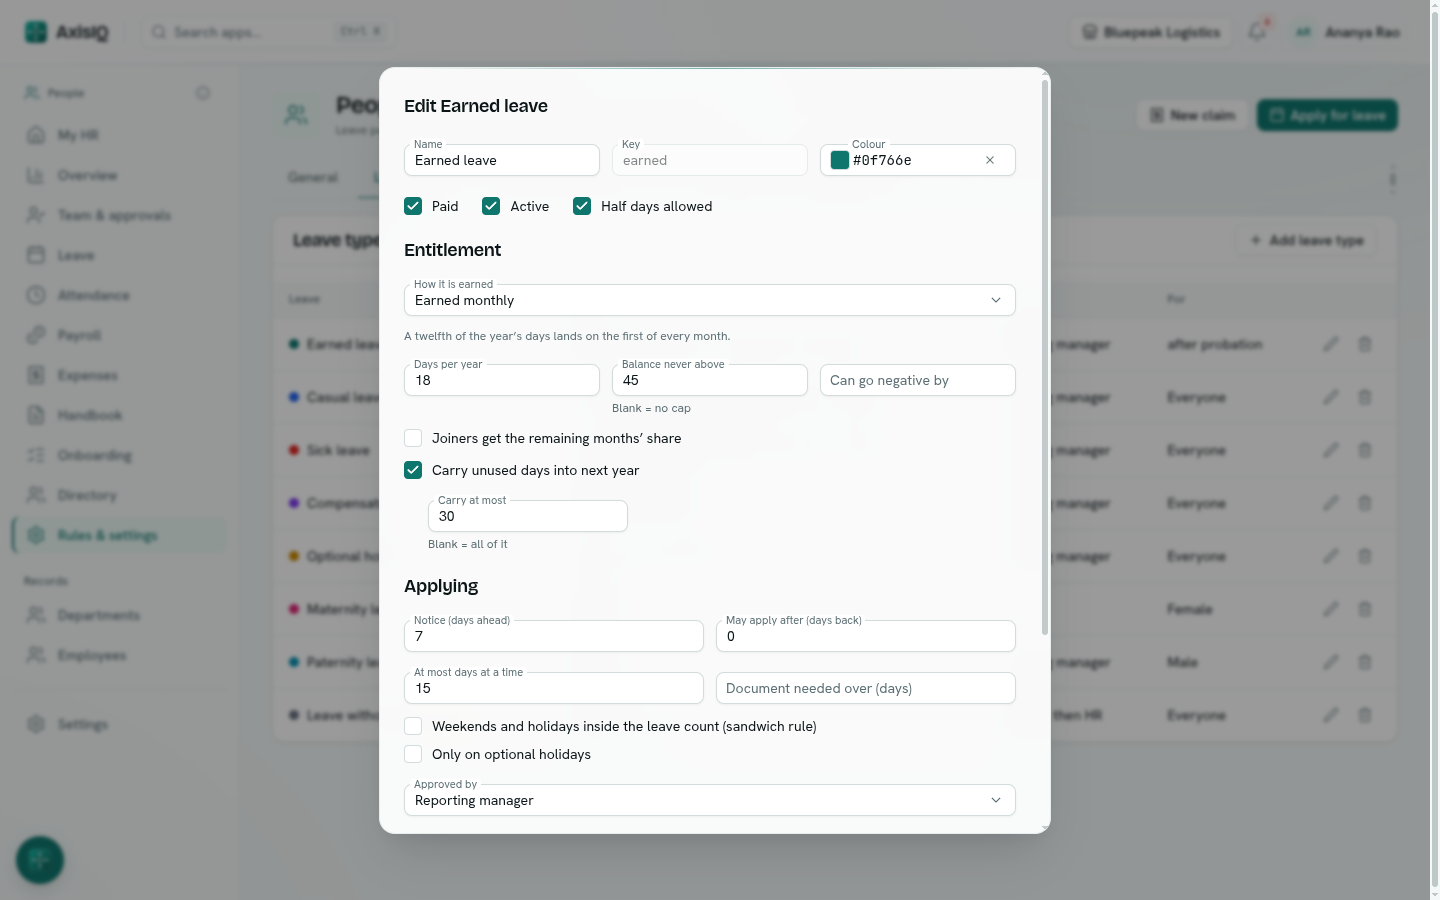
Task: Uncheck the Paid checkbox
Action: [413, 206]
